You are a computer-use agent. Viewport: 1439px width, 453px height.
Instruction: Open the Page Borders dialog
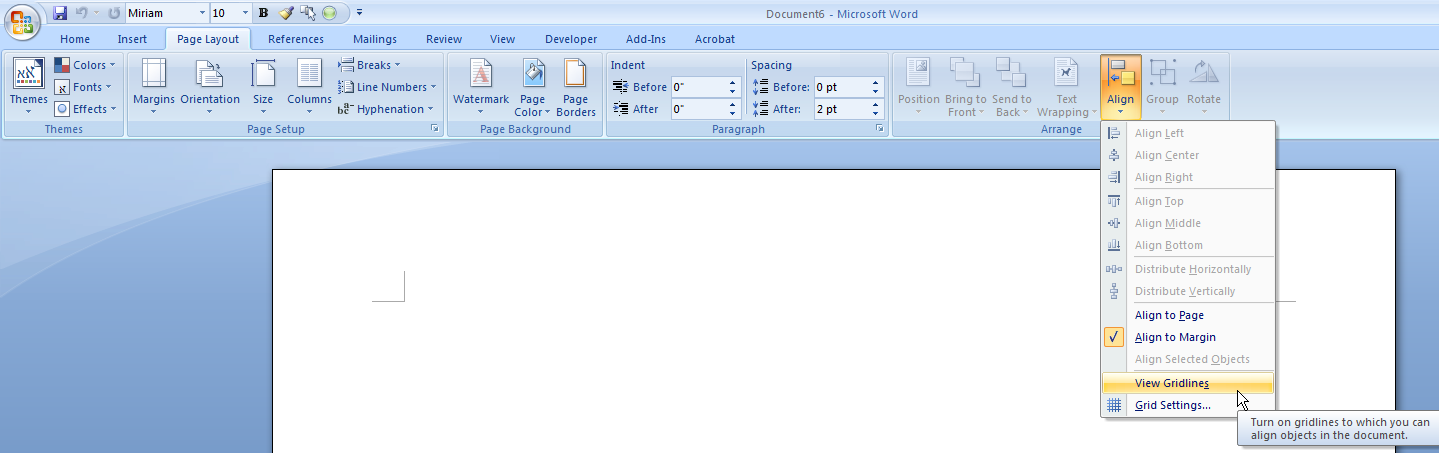pos(576,88)
